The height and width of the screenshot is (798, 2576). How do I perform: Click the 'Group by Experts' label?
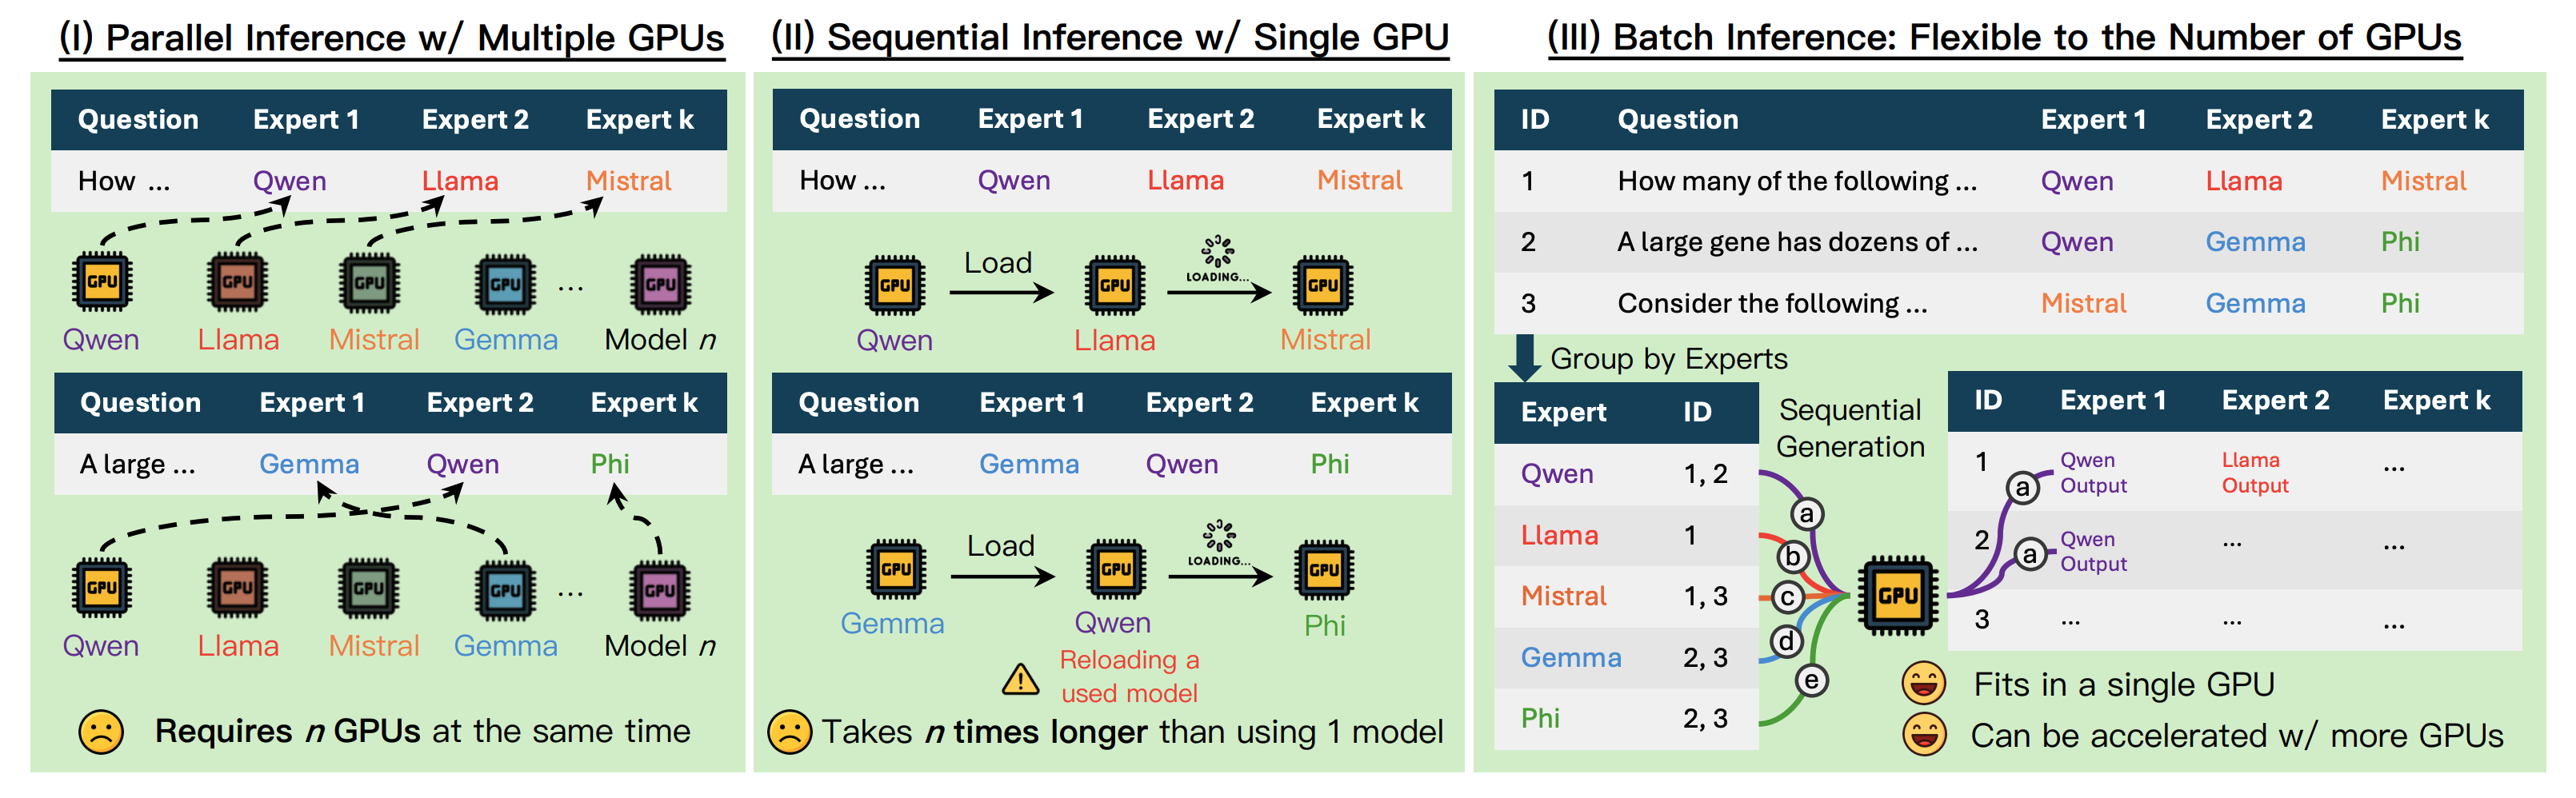click(x=1669, y=359)
